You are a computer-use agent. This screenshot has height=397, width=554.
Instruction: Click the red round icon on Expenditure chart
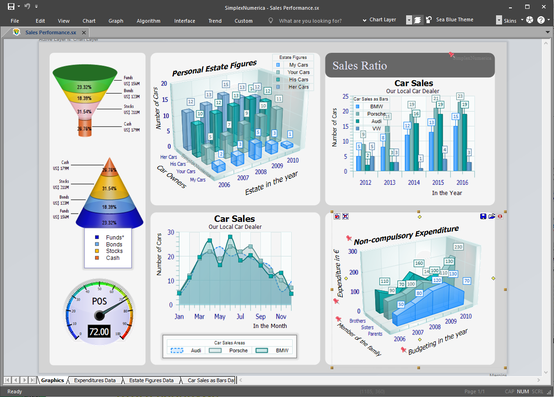[x=500, y=216]
